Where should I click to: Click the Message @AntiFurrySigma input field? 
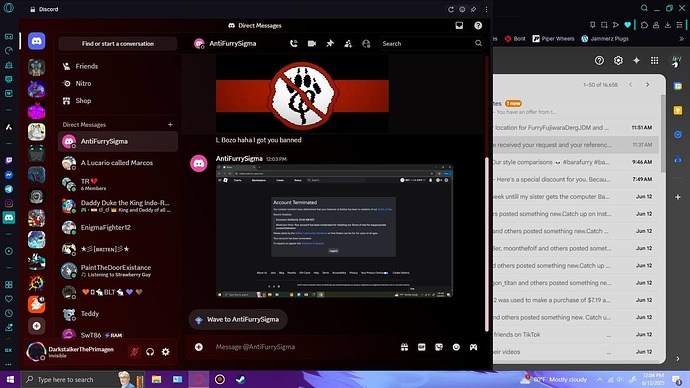click(x=304, y=347)
